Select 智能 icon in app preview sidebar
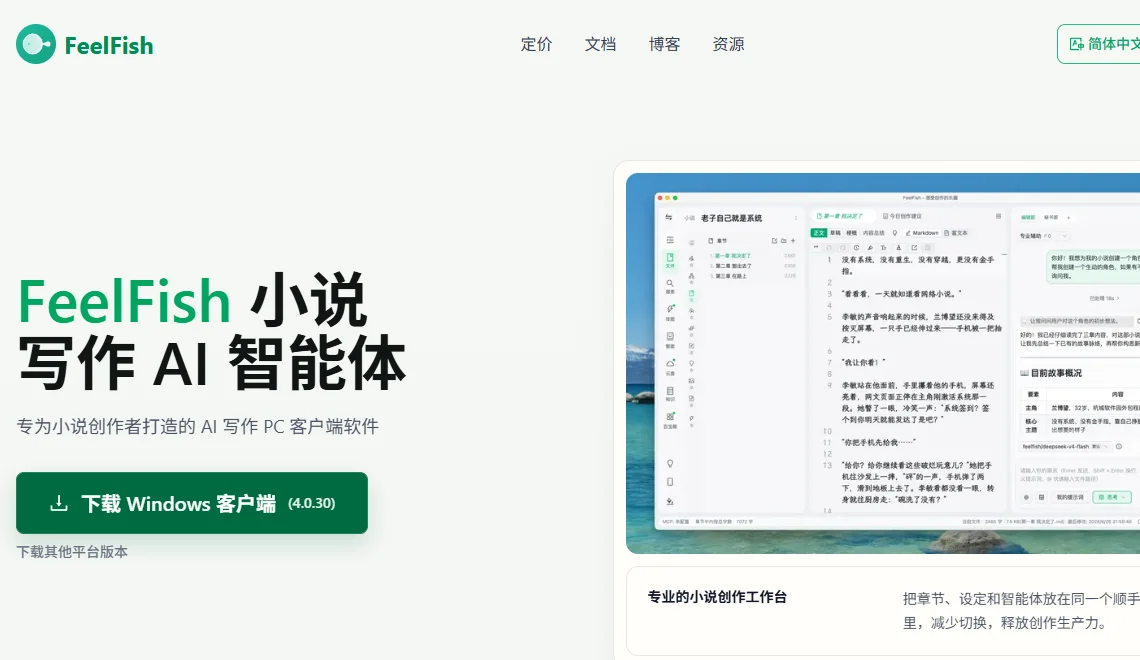The width and height of the screenshot is (1140, 660). [x=670, y=339]
